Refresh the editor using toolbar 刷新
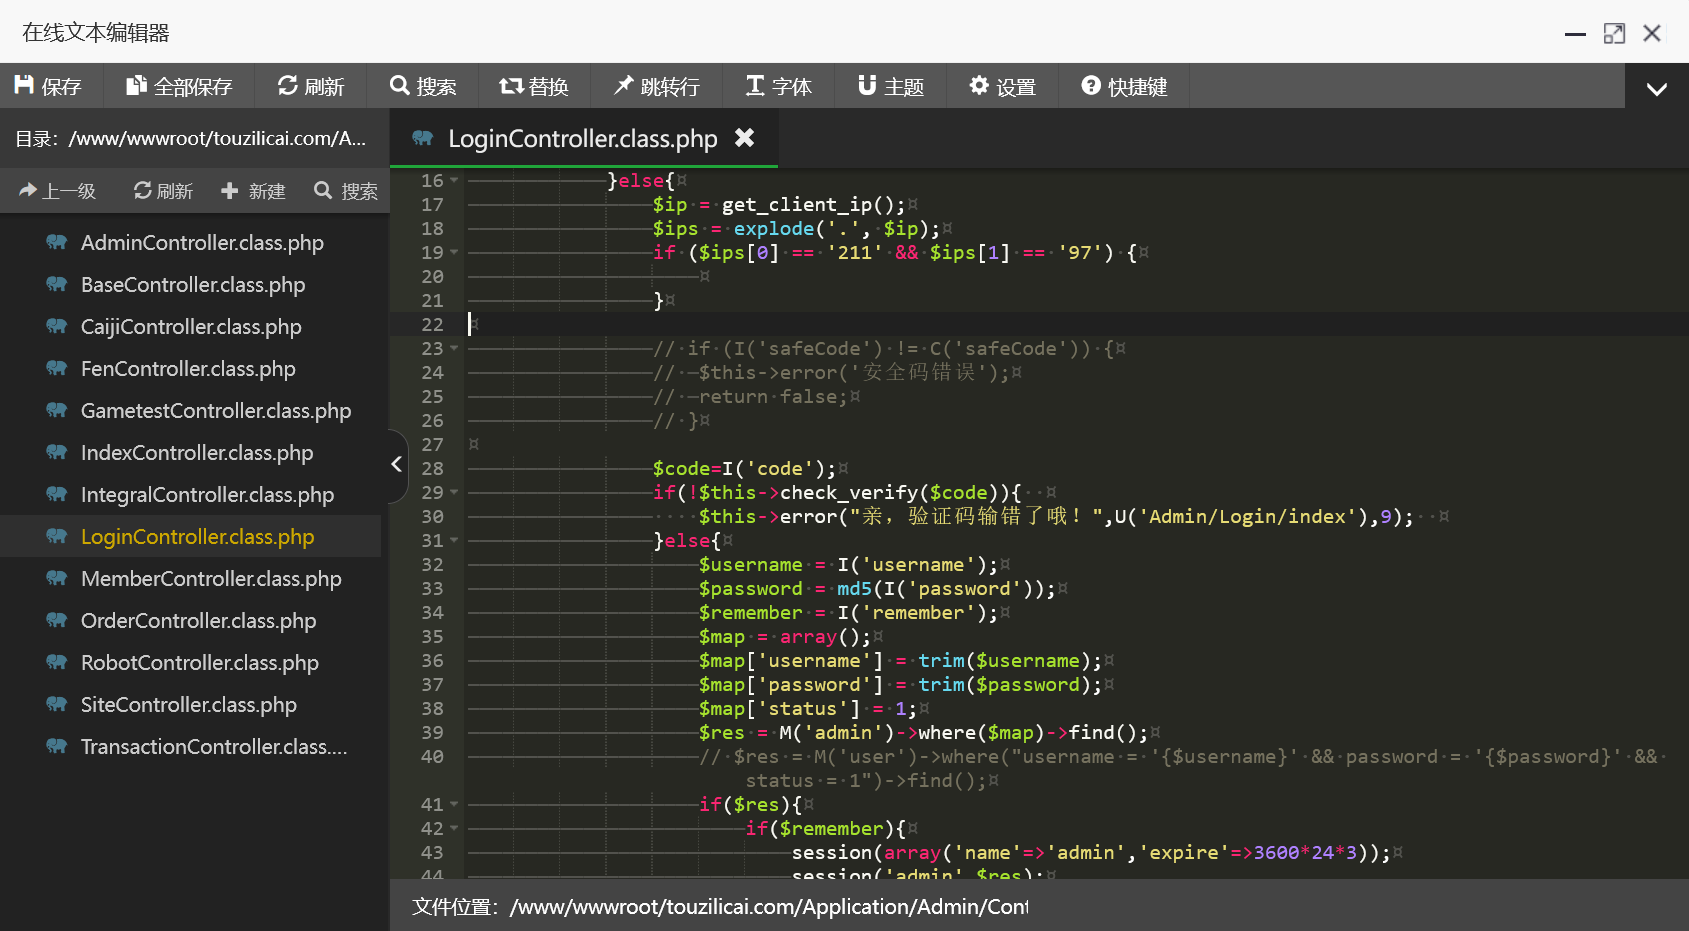The height and width of the screenshot is (931, 1689). tap(310, 86)
